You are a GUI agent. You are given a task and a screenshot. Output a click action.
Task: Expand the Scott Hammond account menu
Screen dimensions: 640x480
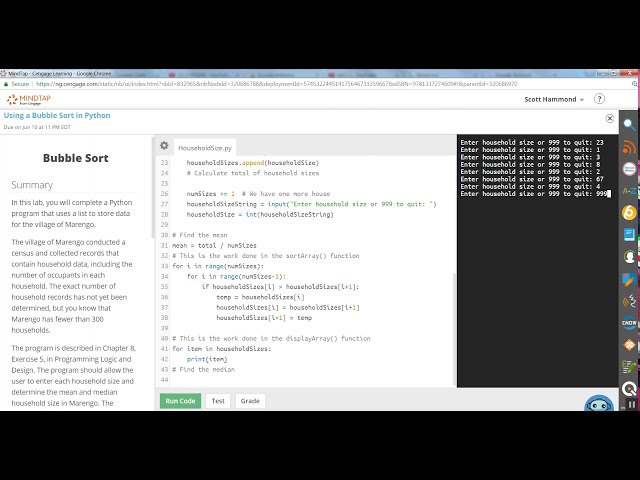[x=554, y=99]
